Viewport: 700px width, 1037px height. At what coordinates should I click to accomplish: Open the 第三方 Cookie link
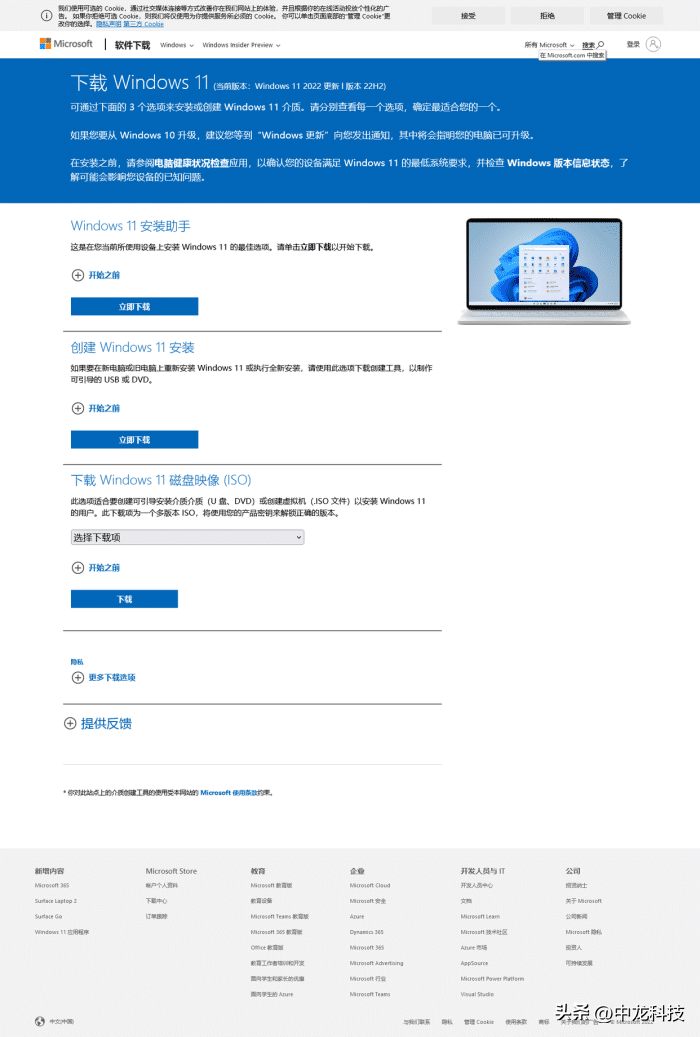coord(144,24)
